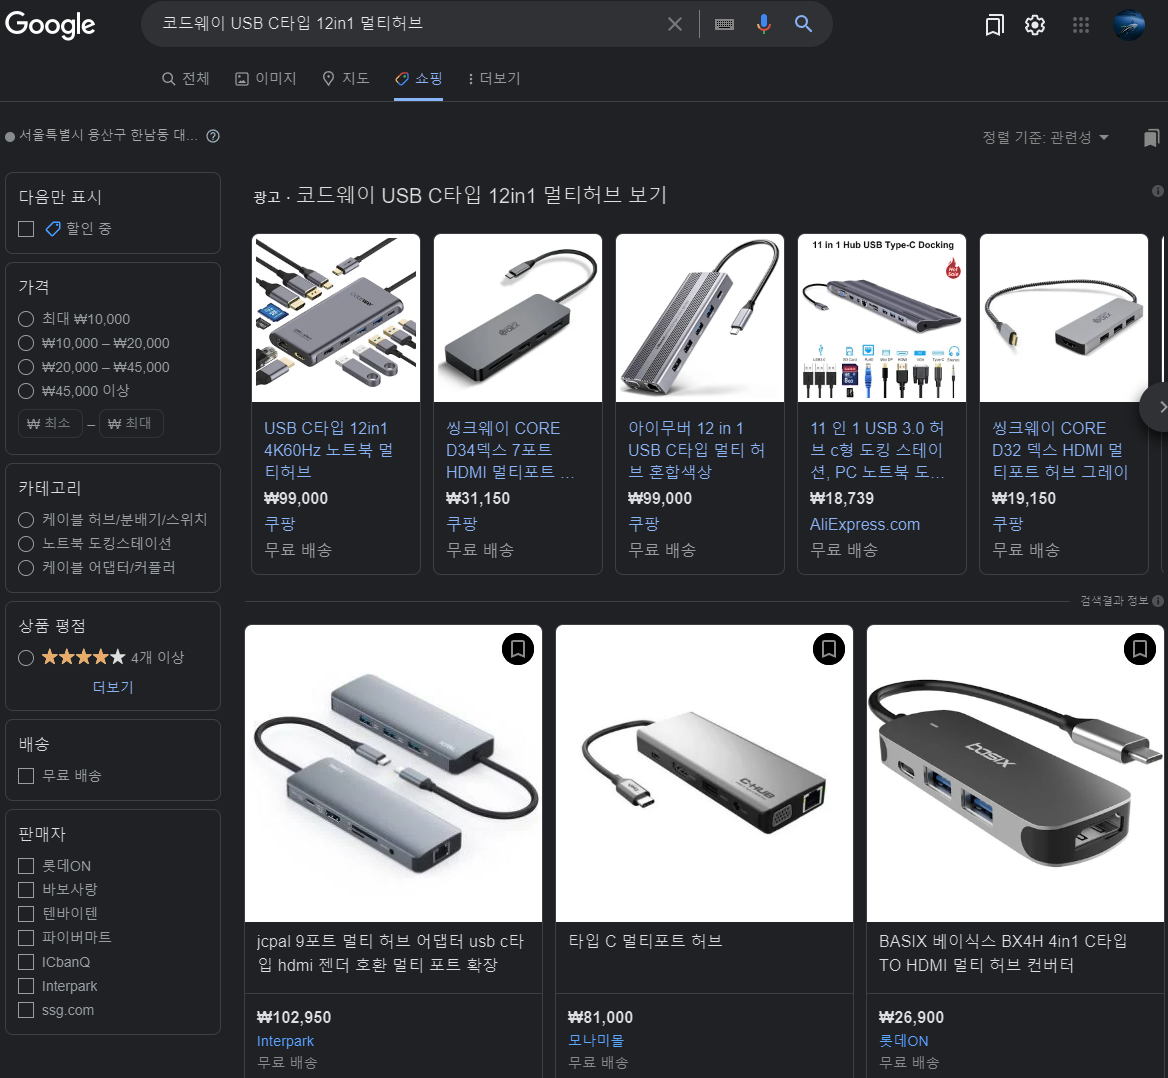This screenshot has width=1168, height=1078.
Task: Open the Google account avatar
Action: 1129,25
